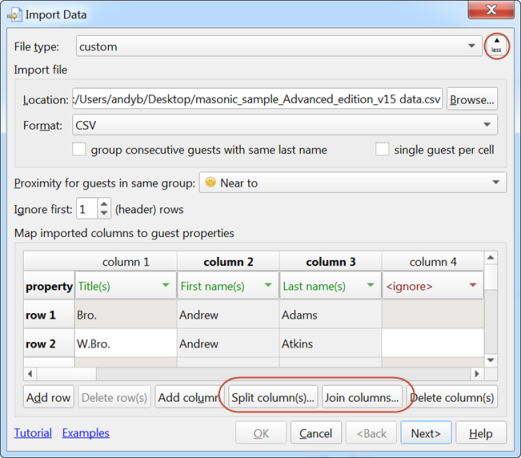521x458 pixels.
Task: Select the column 3 header
Action: [x=331, y=261]
